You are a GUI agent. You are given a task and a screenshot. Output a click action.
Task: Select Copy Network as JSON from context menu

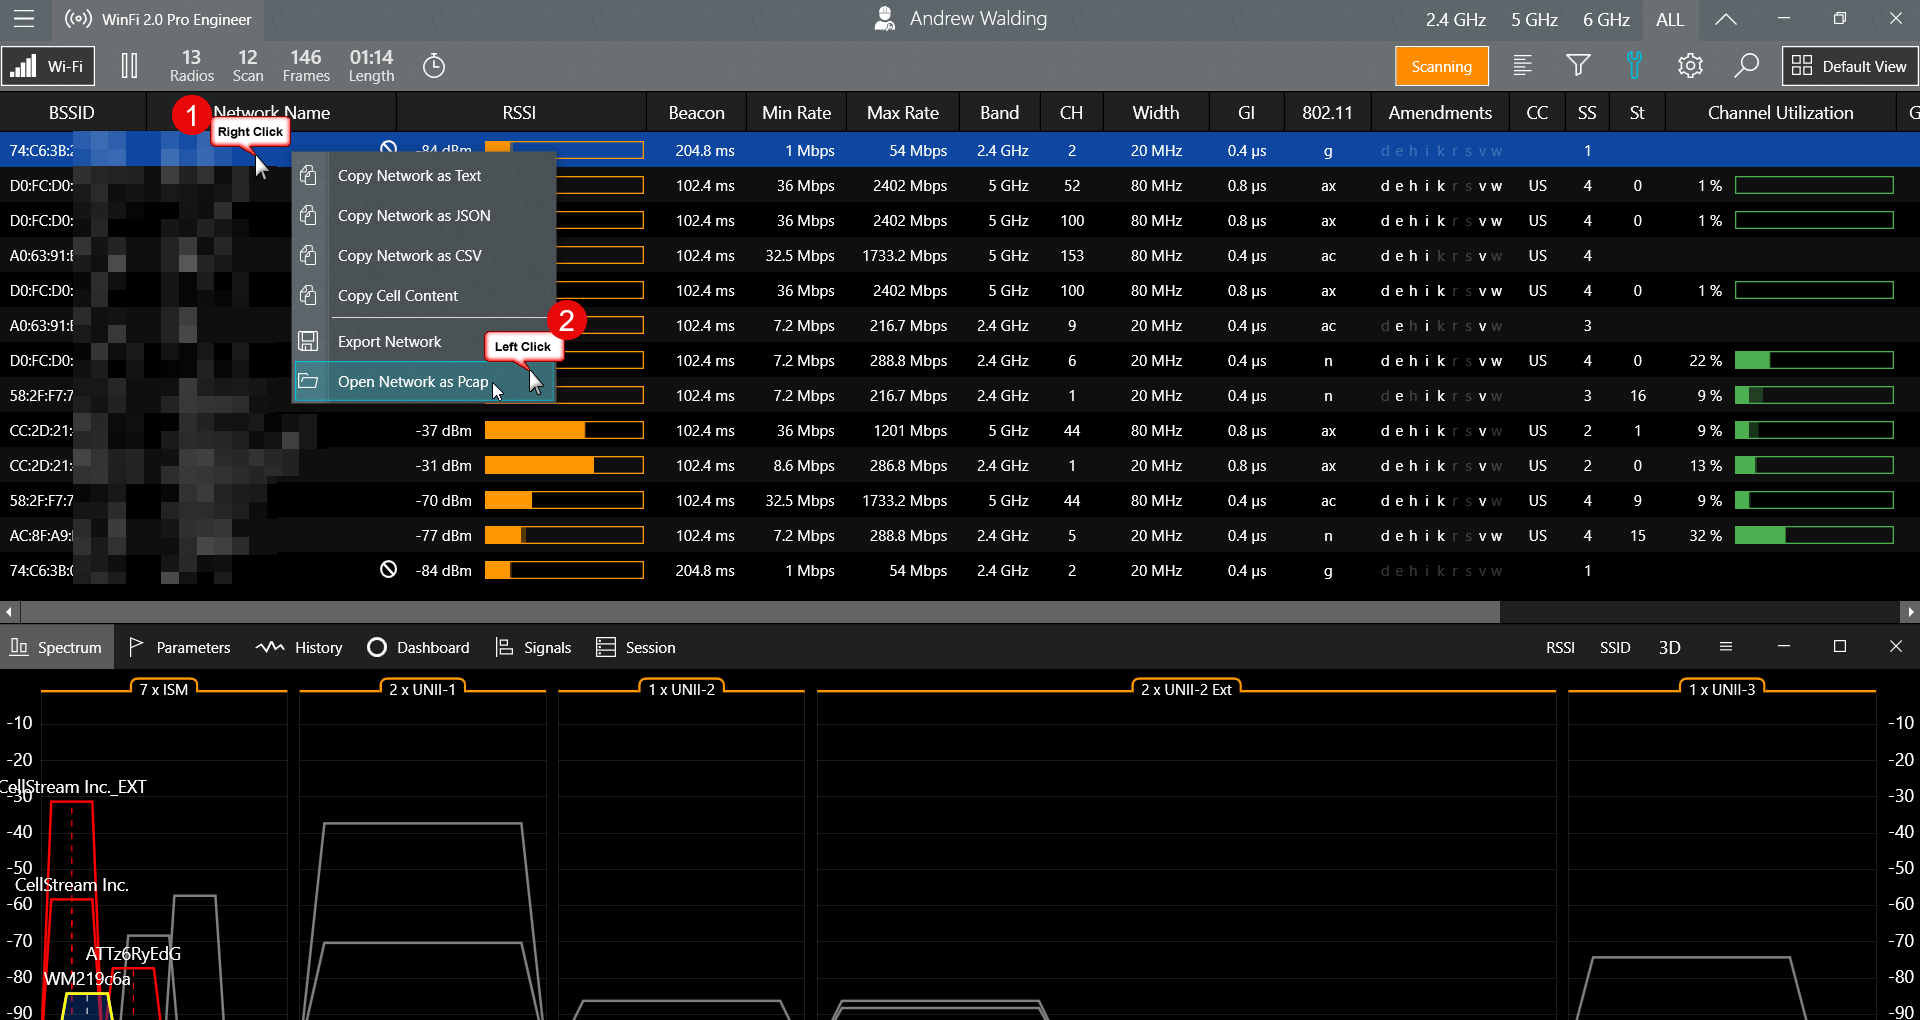pyautogui.click(x=413, y=215)
